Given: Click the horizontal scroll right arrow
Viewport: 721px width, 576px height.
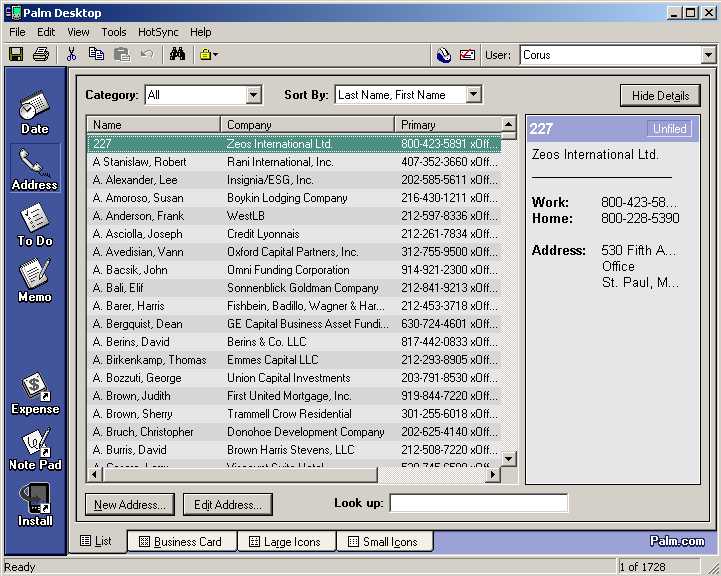Looking at the screenshot, I should 493,474.
